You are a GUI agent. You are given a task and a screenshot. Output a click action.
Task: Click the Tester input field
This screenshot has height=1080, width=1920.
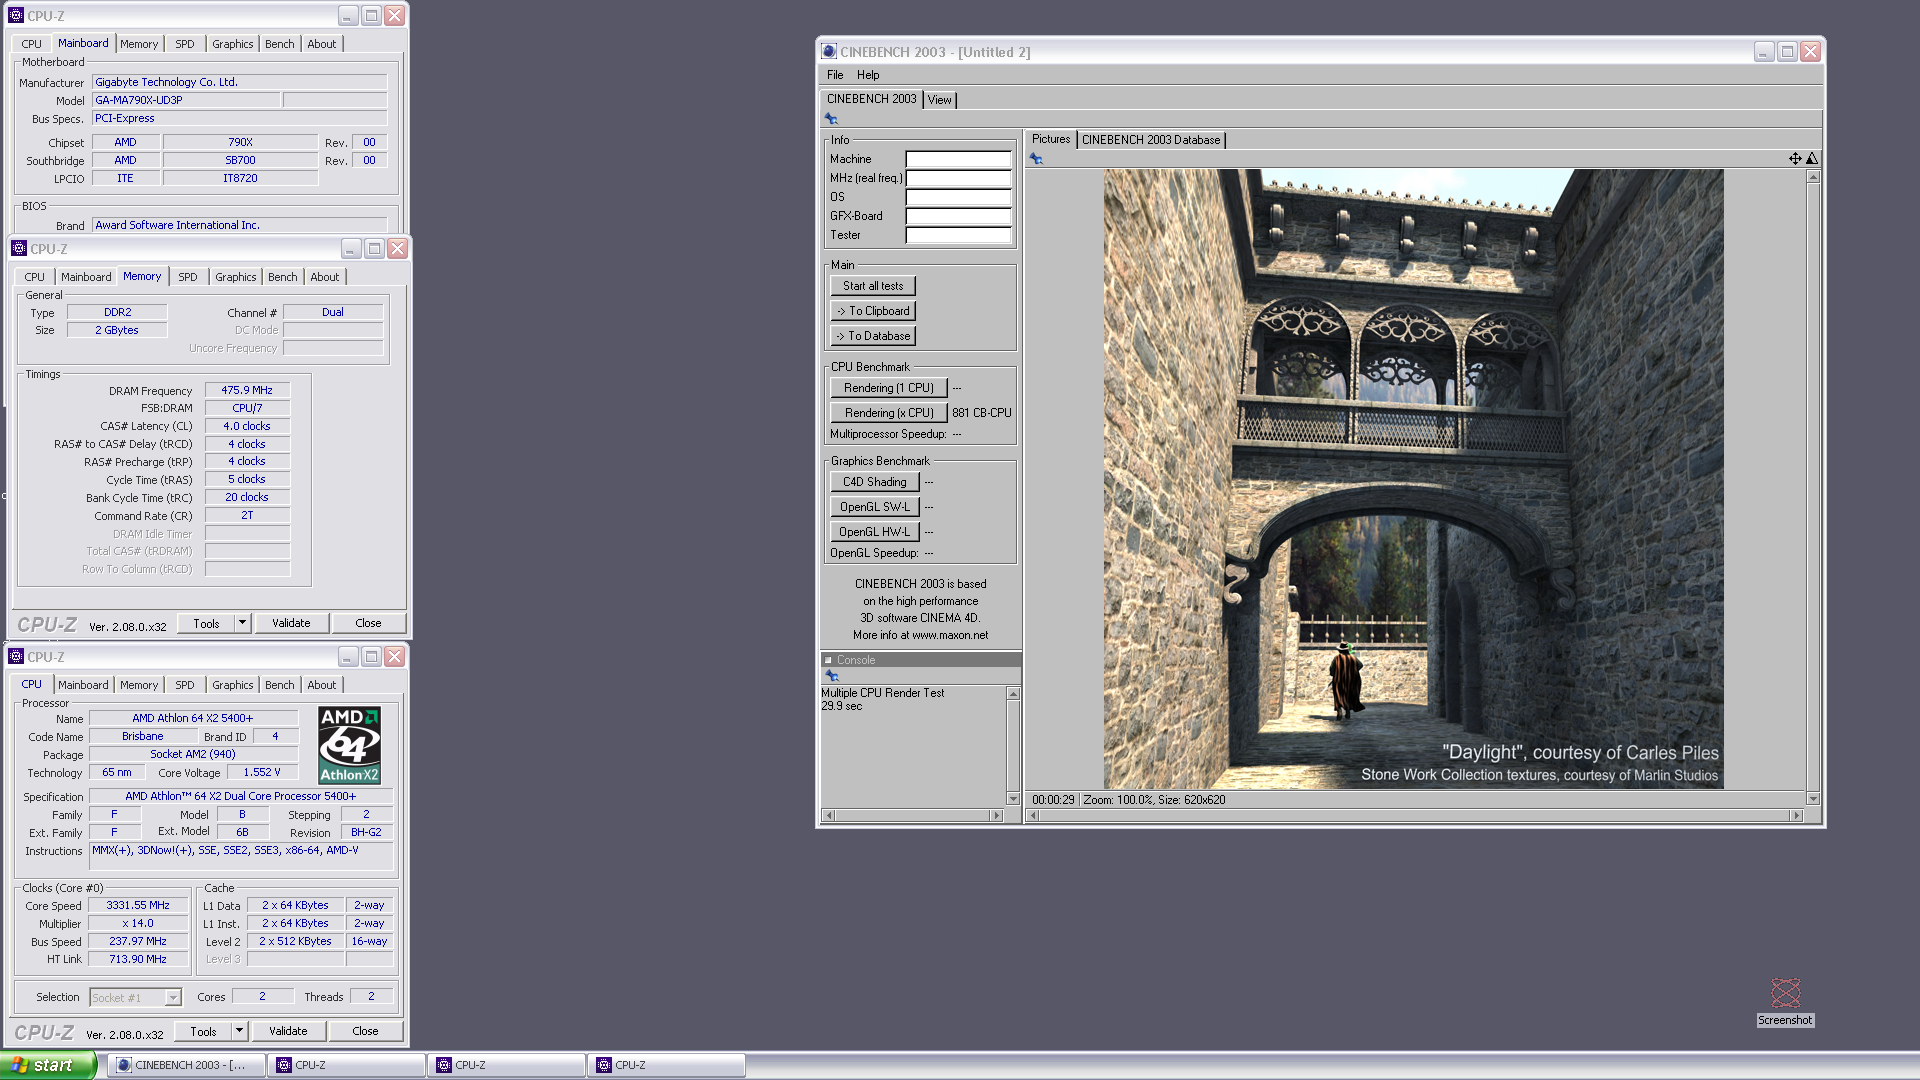(958, 235)
